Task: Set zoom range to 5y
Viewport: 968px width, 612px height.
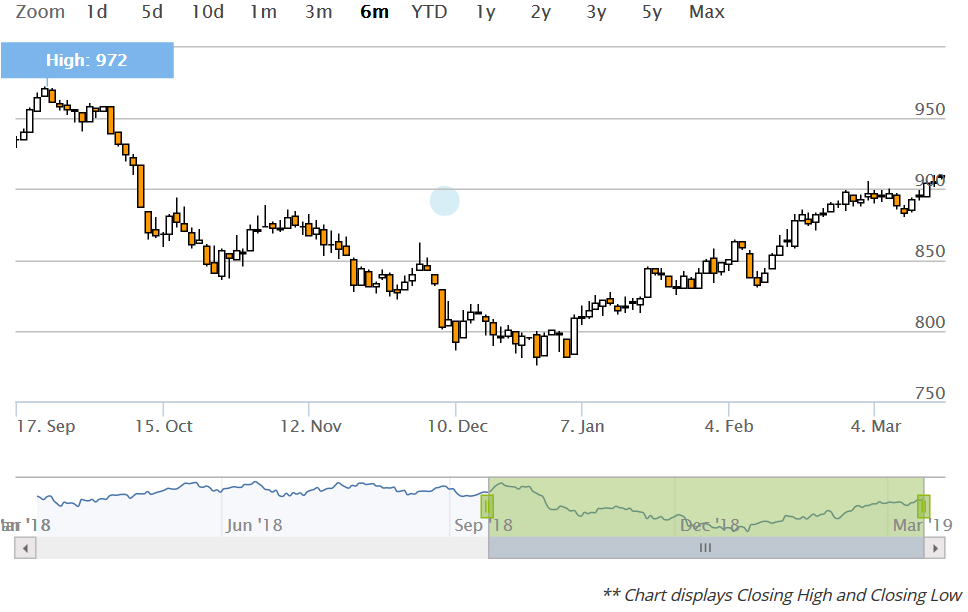Action: click(652, 12)
